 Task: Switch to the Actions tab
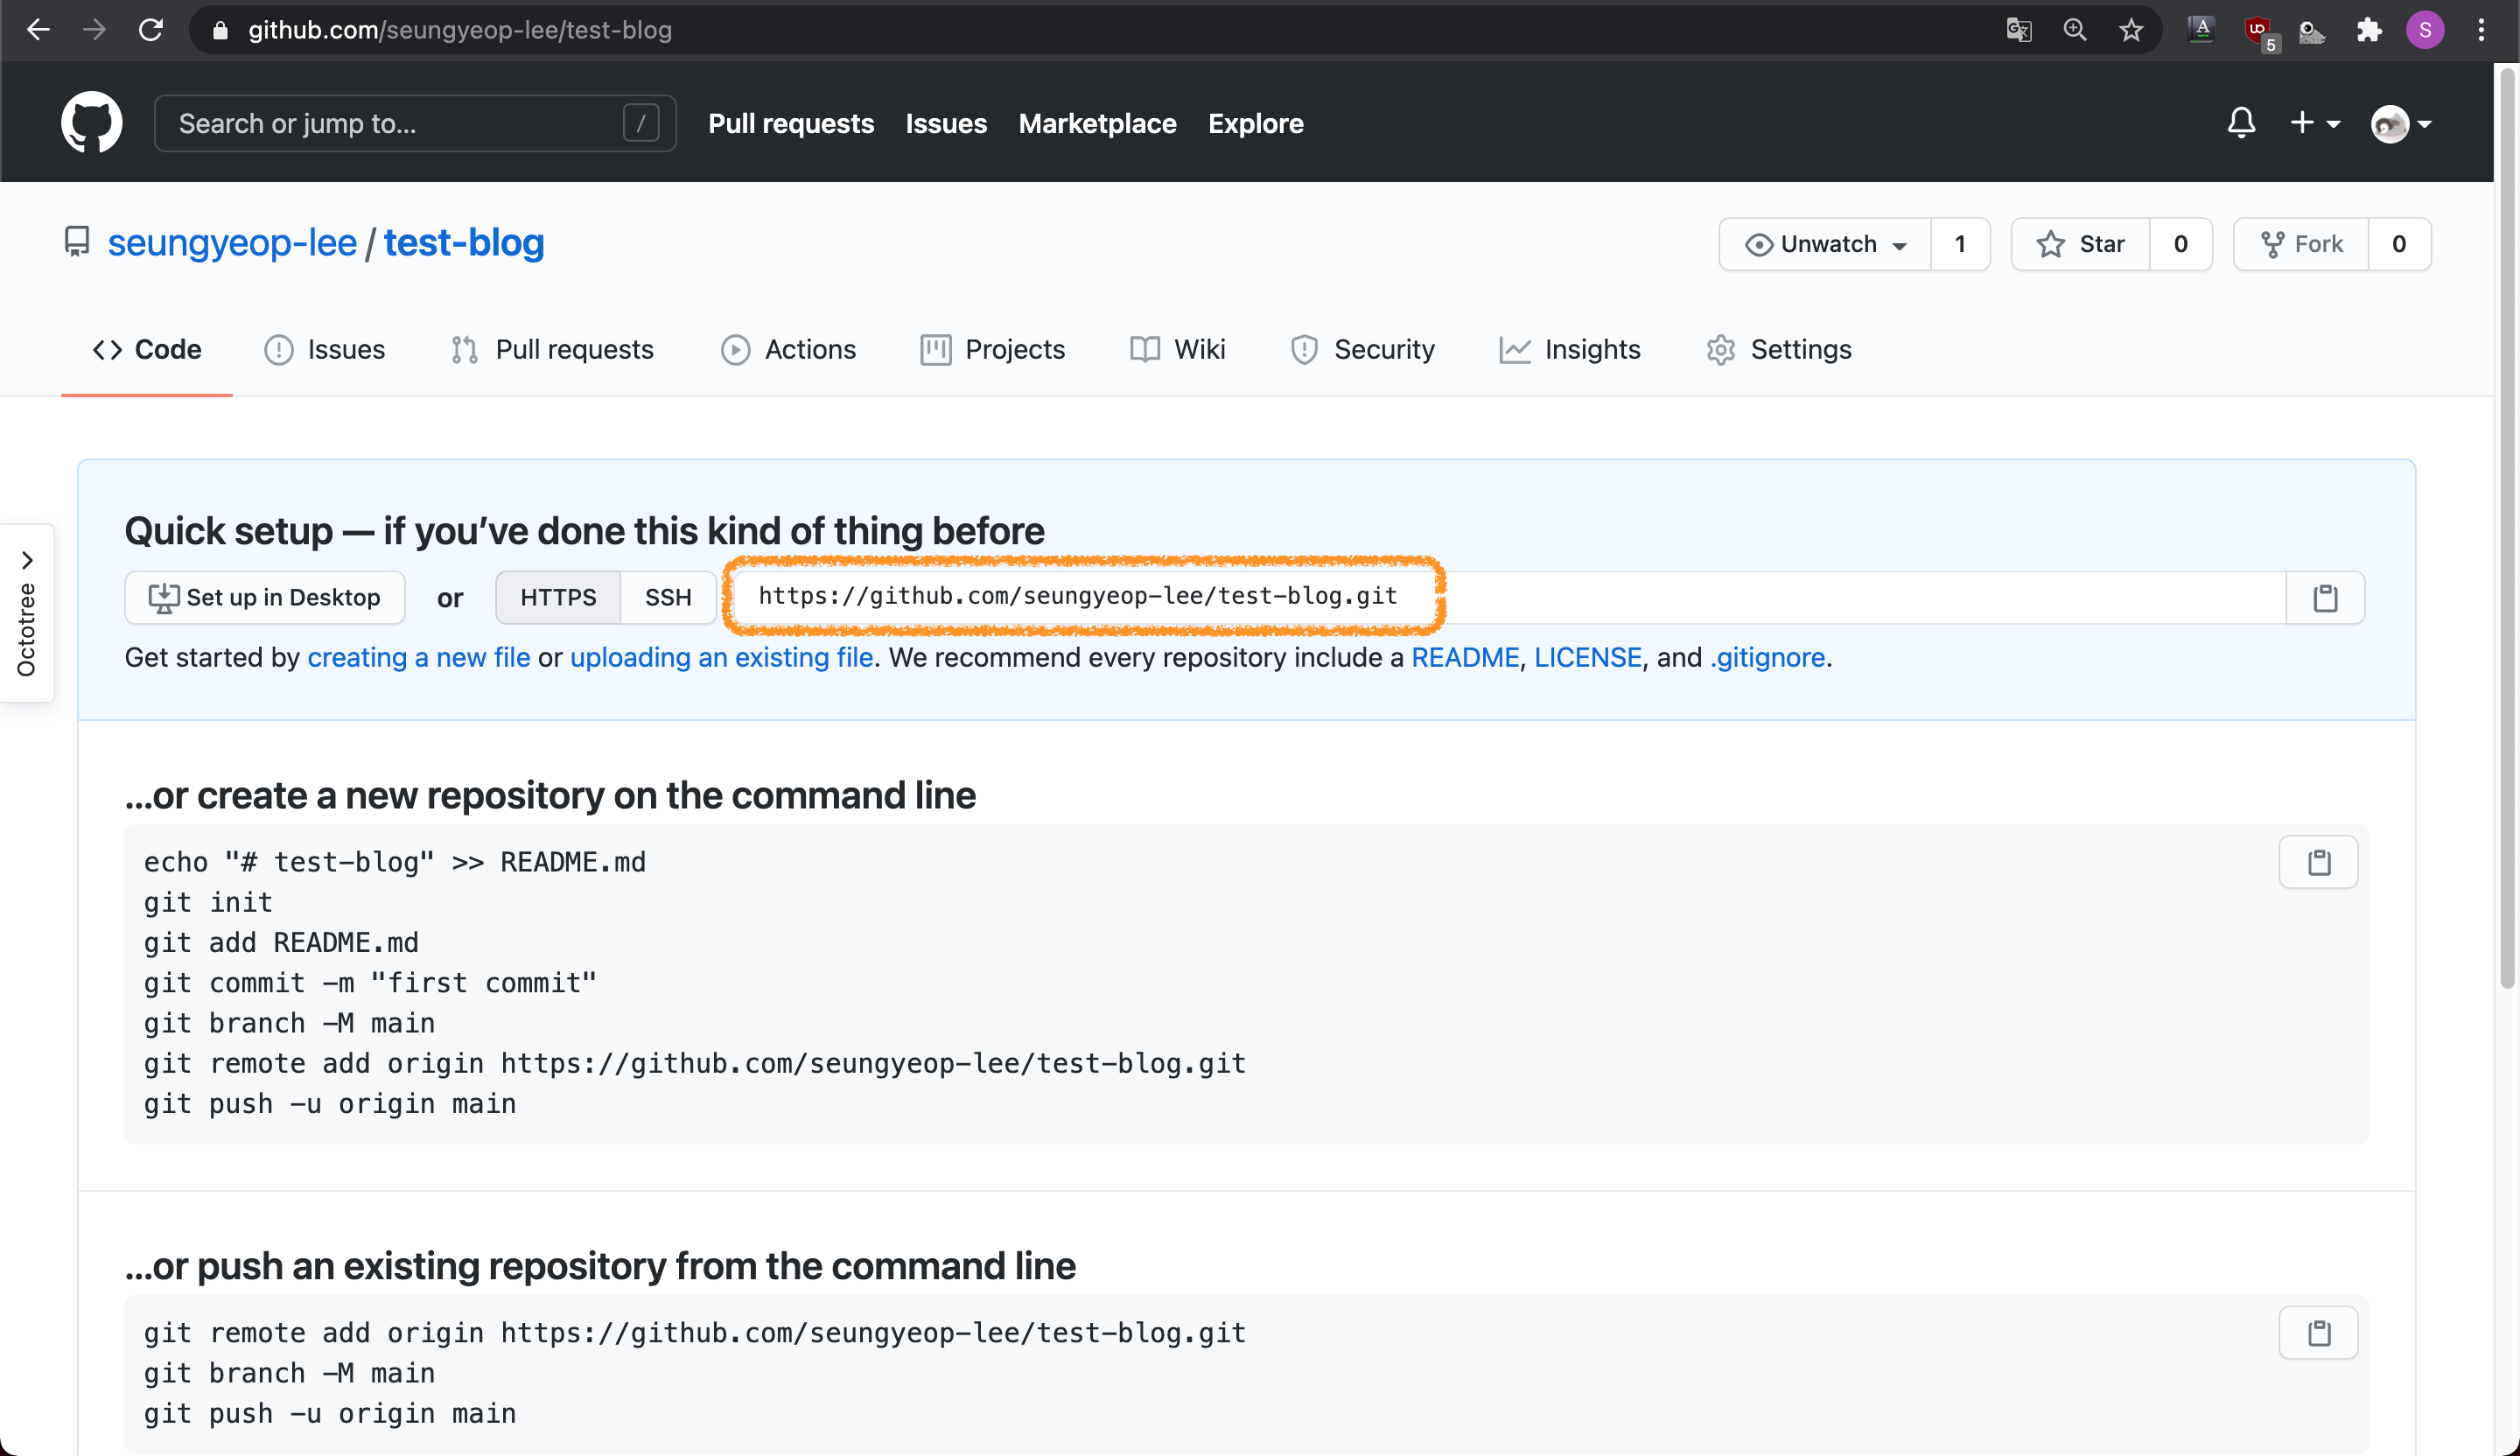(x=789, y=349)
